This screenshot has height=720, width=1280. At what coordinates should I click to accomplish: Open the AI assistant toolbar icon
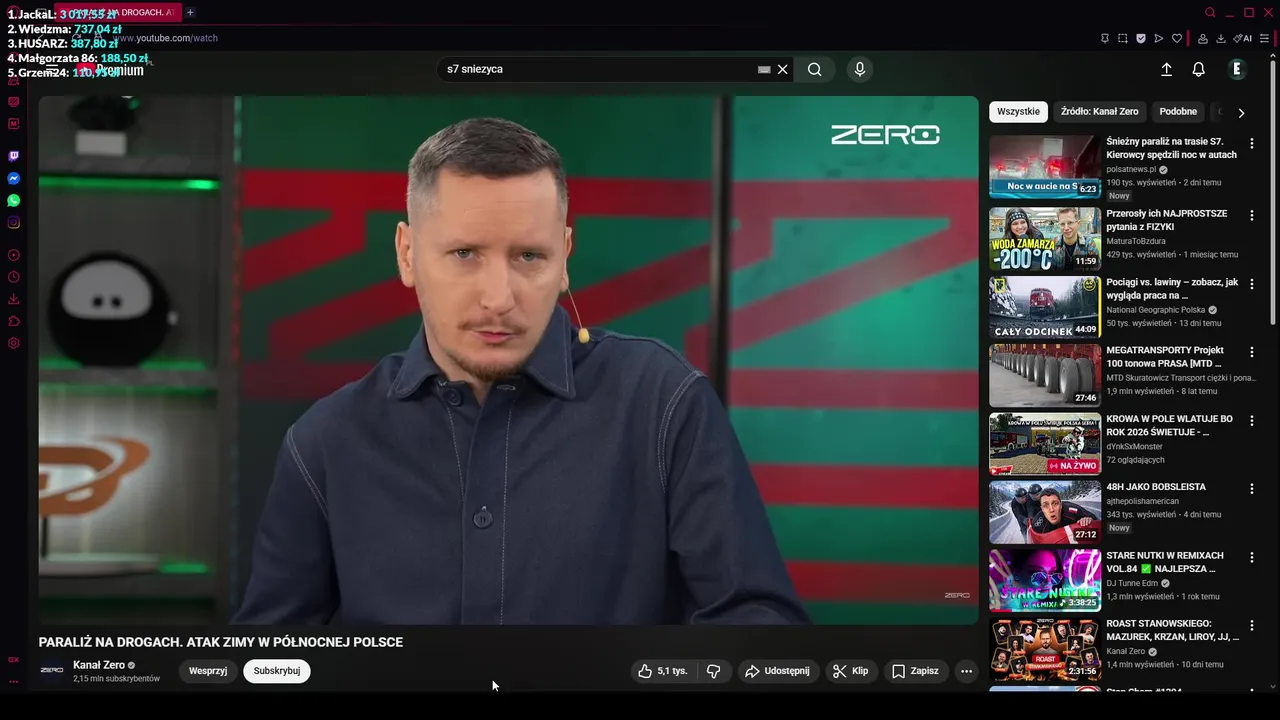pyautogui.click(x=1243, y=38)
